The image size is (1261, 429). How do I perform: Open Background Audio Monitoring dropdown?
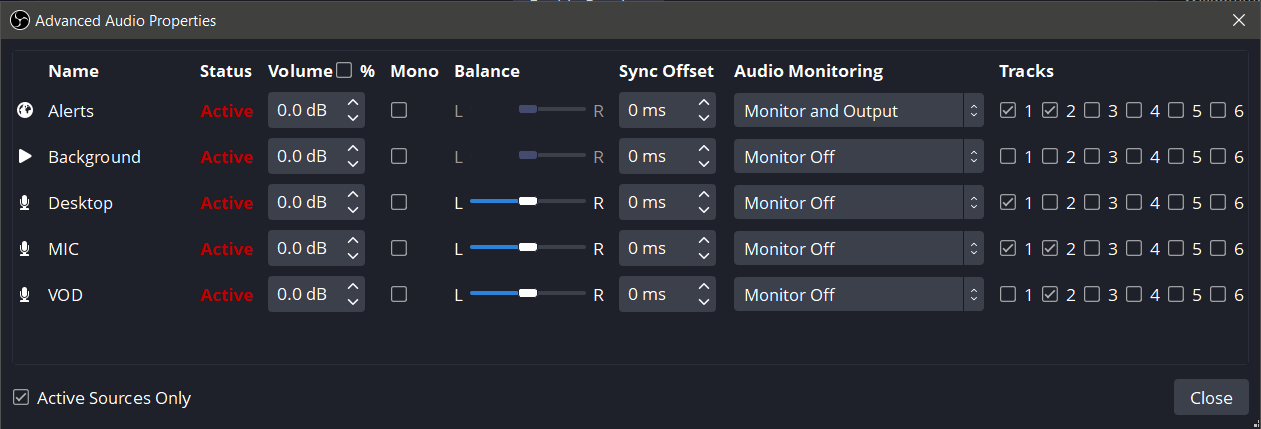pyautogui.click(x=857, y=157)
